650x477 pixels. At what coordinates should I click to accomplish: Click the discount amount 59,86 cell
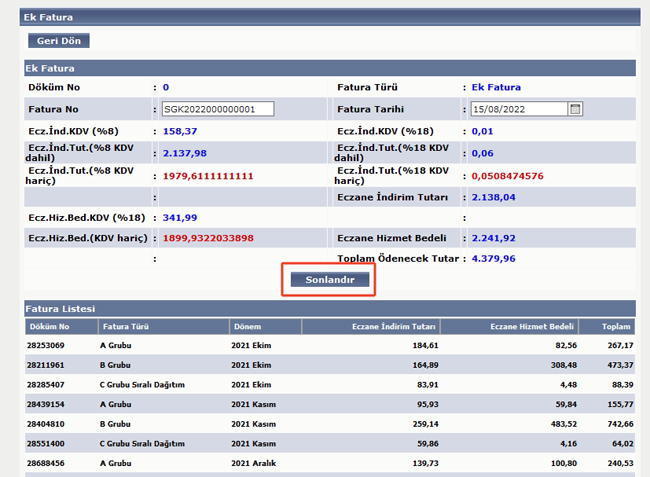point(427,443)
